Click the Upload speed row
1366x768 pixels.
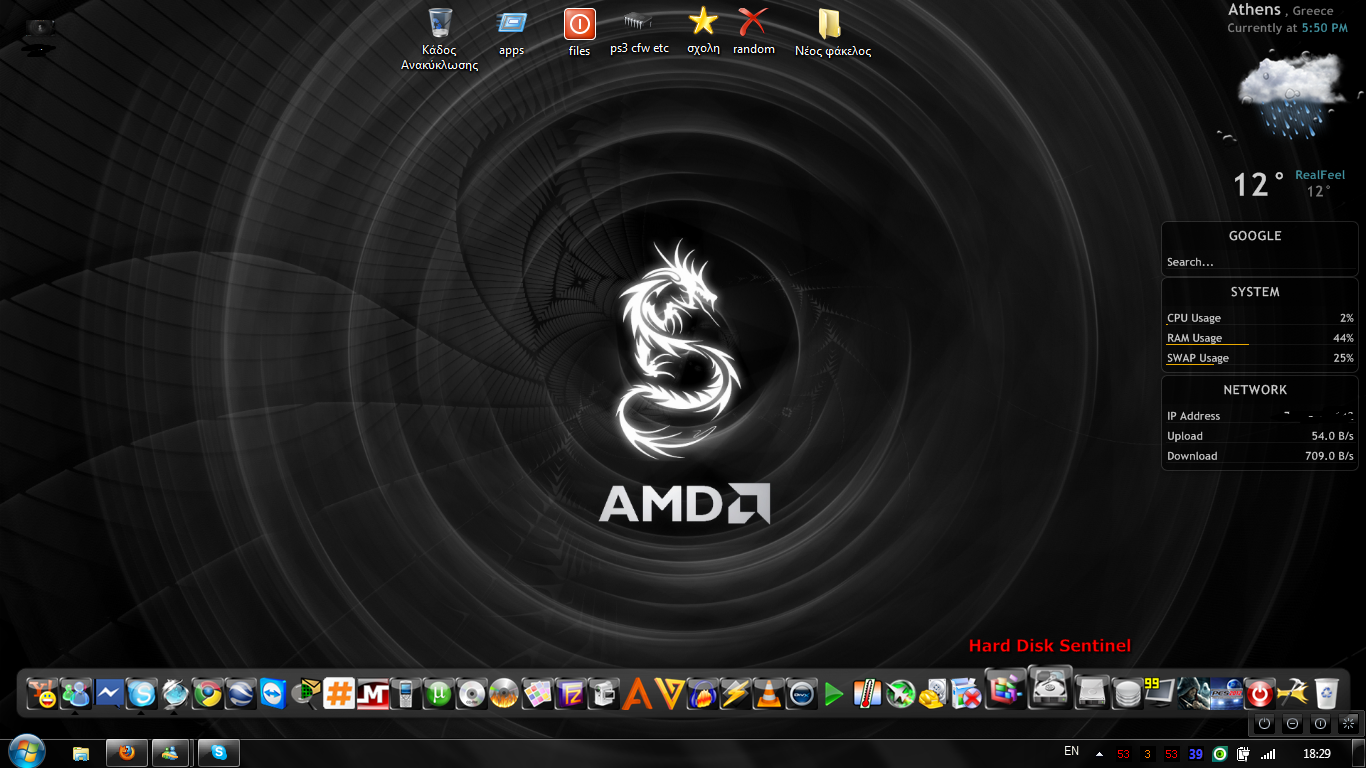point(1260,436)
